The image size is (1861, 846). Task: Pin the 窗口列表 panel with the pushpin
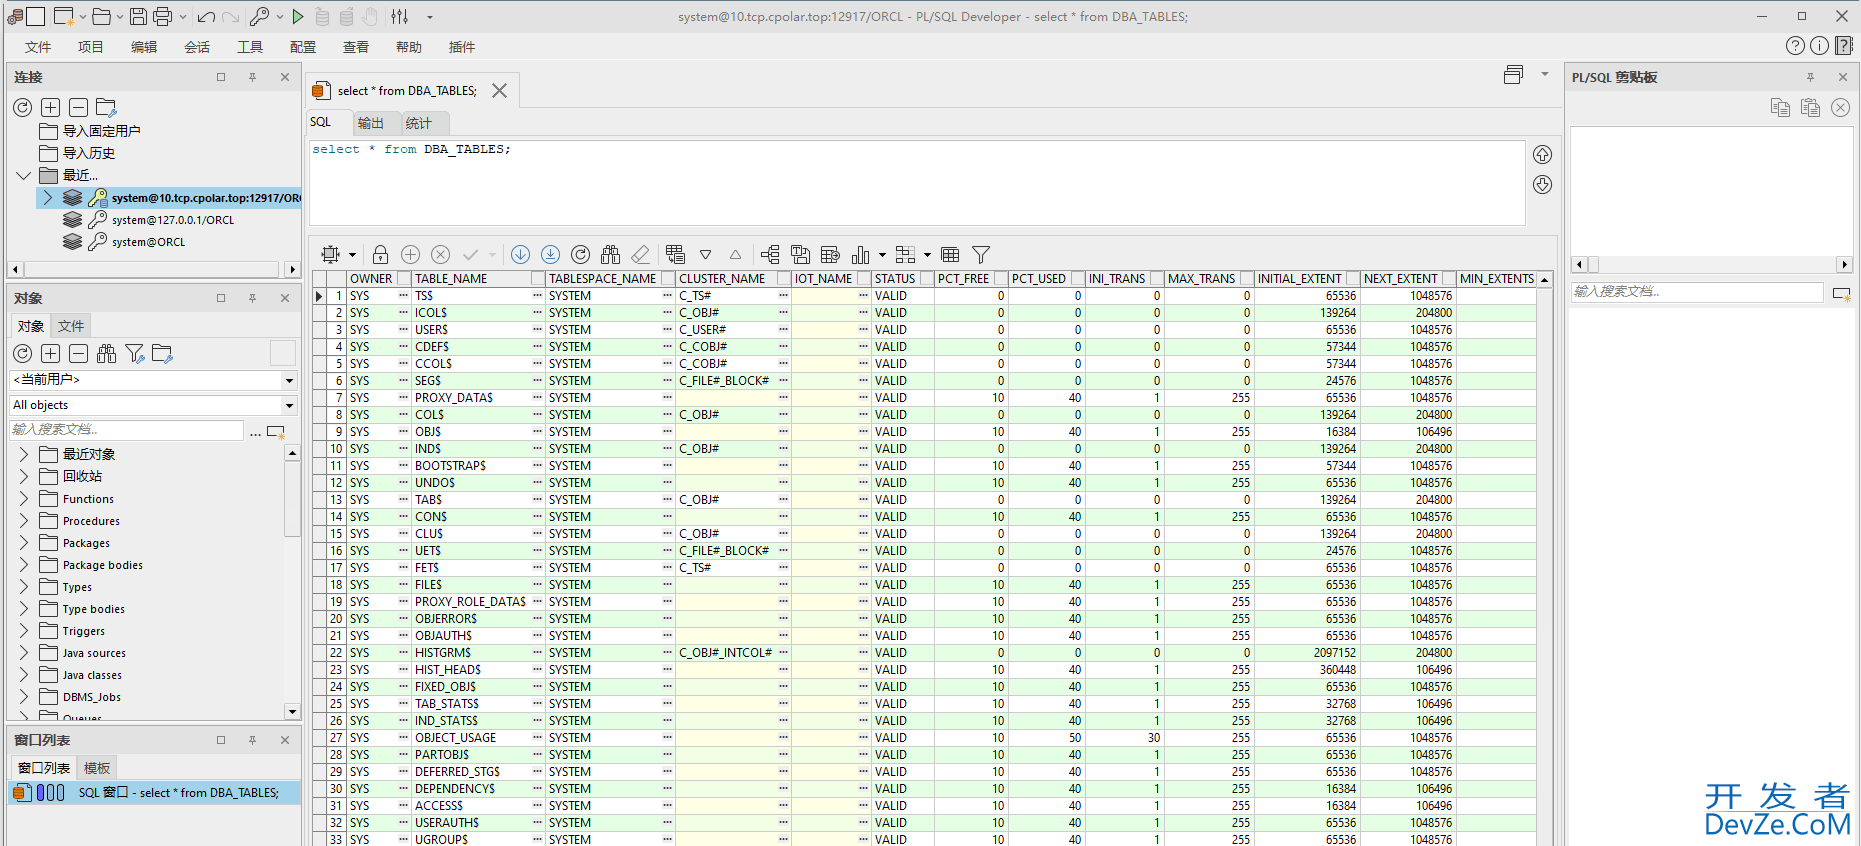point(253,740)
